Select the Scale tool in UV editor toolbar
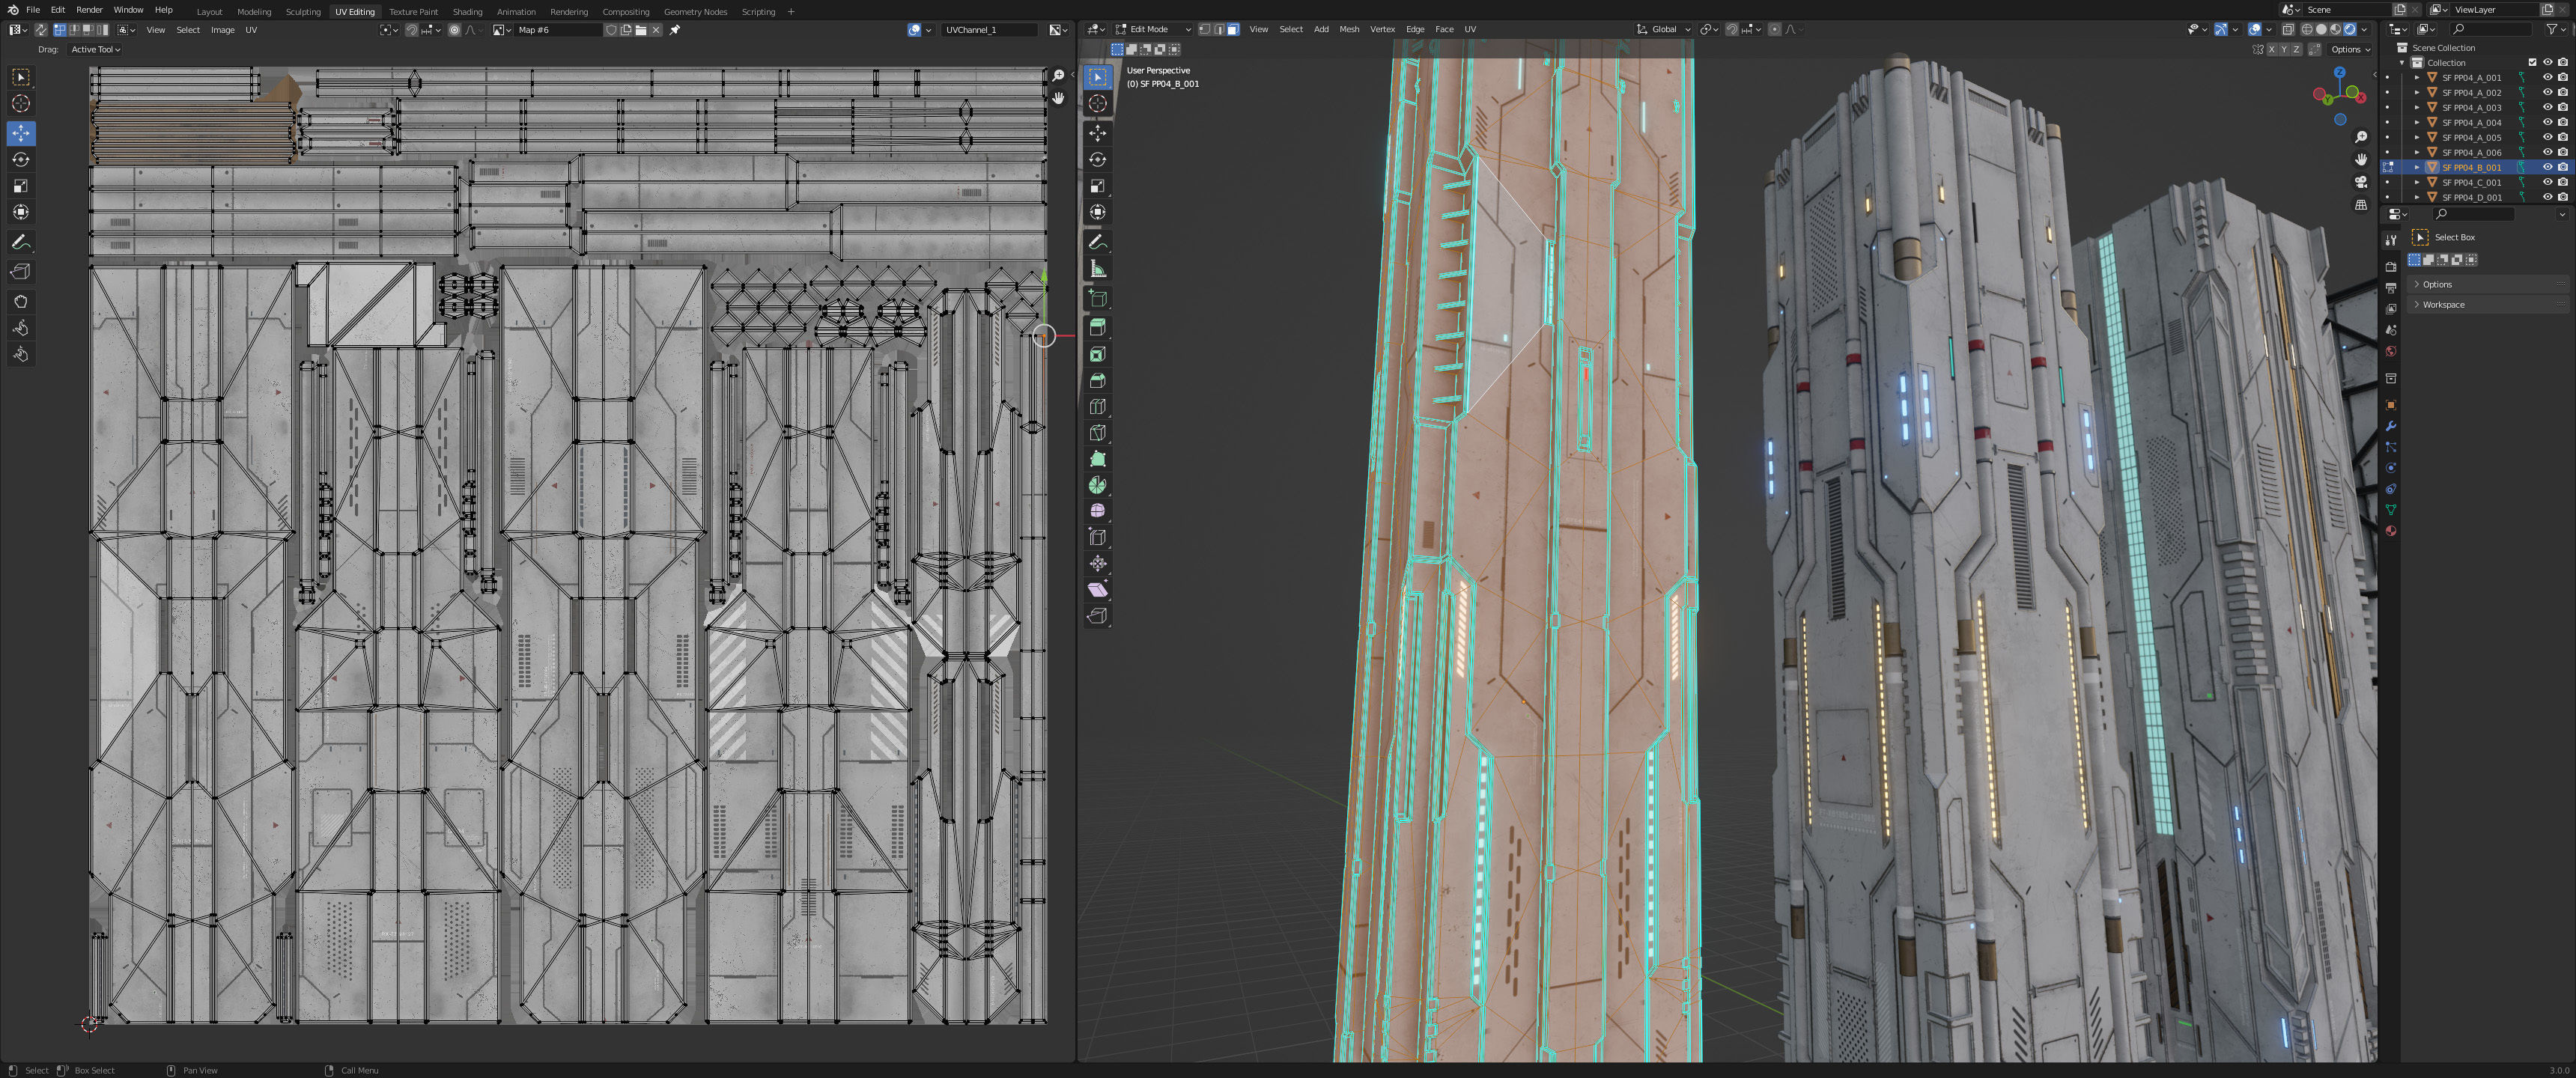This screenshot has height=1078, width=2576. (21, 186)
